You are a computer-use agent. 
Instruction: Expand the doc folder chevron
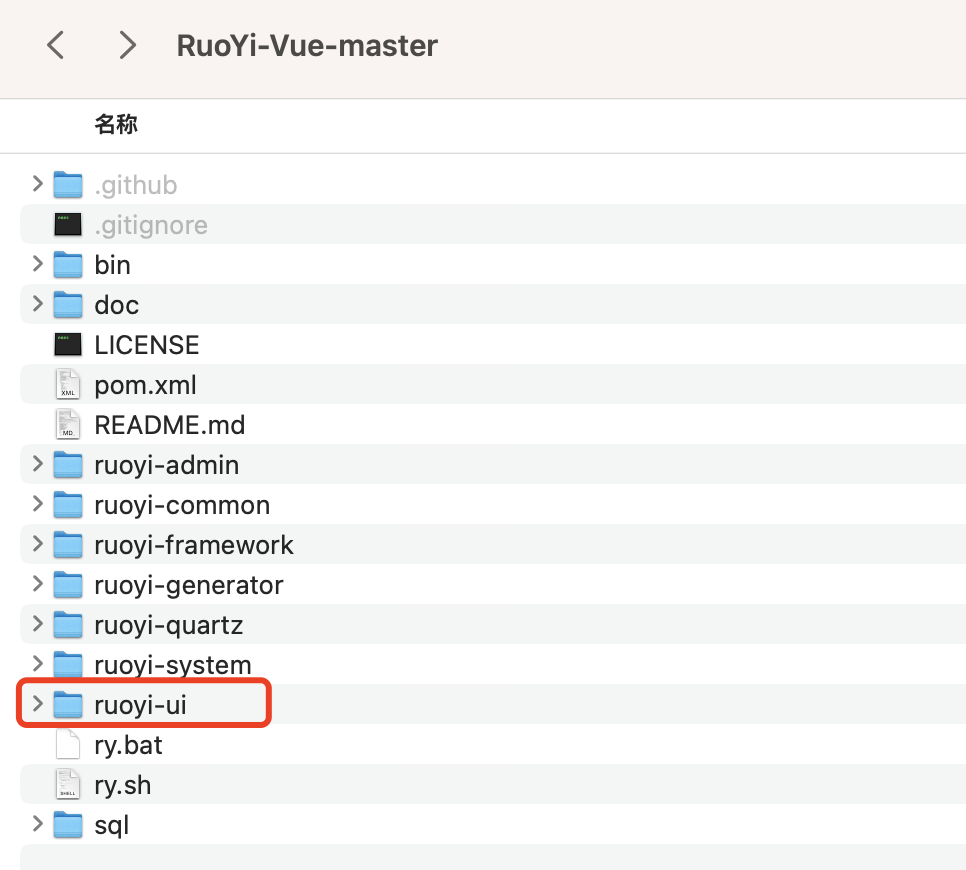point(37,305)
